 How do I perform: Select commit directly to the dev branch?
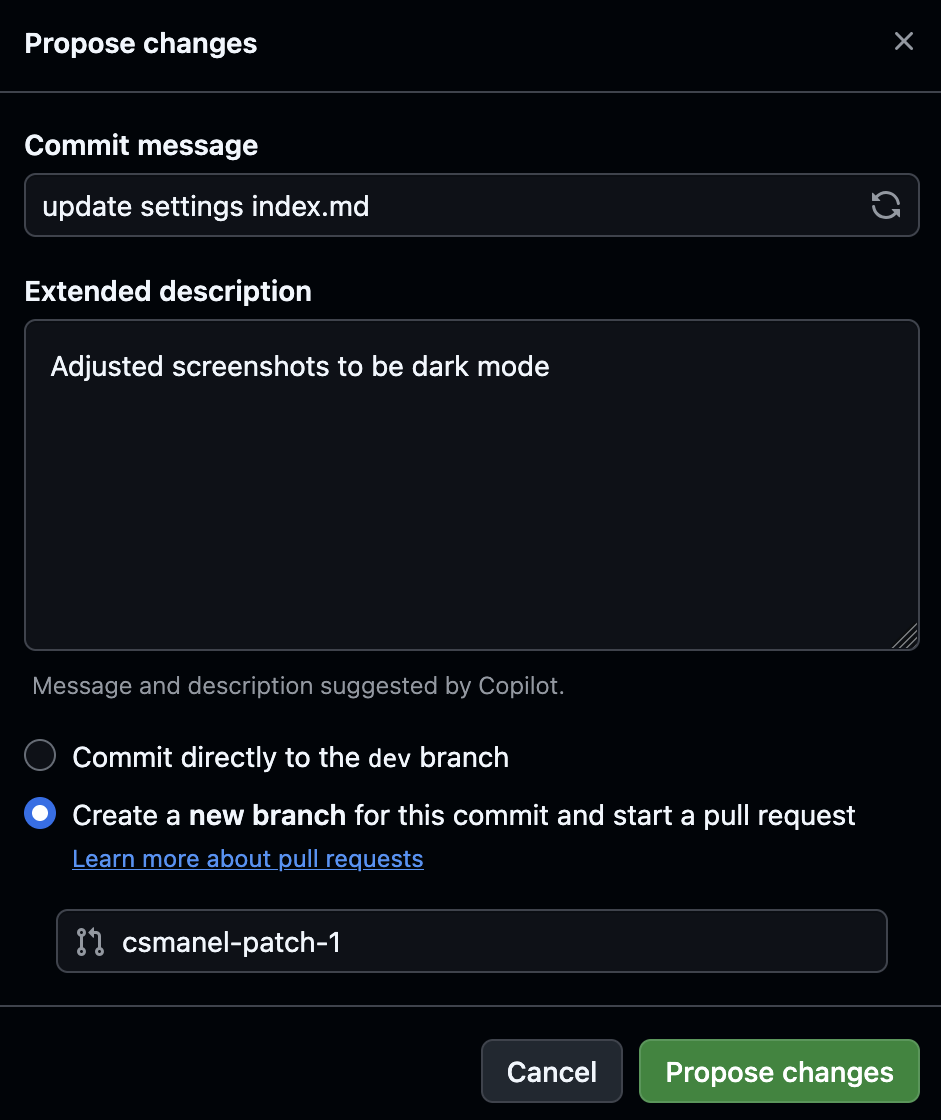tap(40, 755)
